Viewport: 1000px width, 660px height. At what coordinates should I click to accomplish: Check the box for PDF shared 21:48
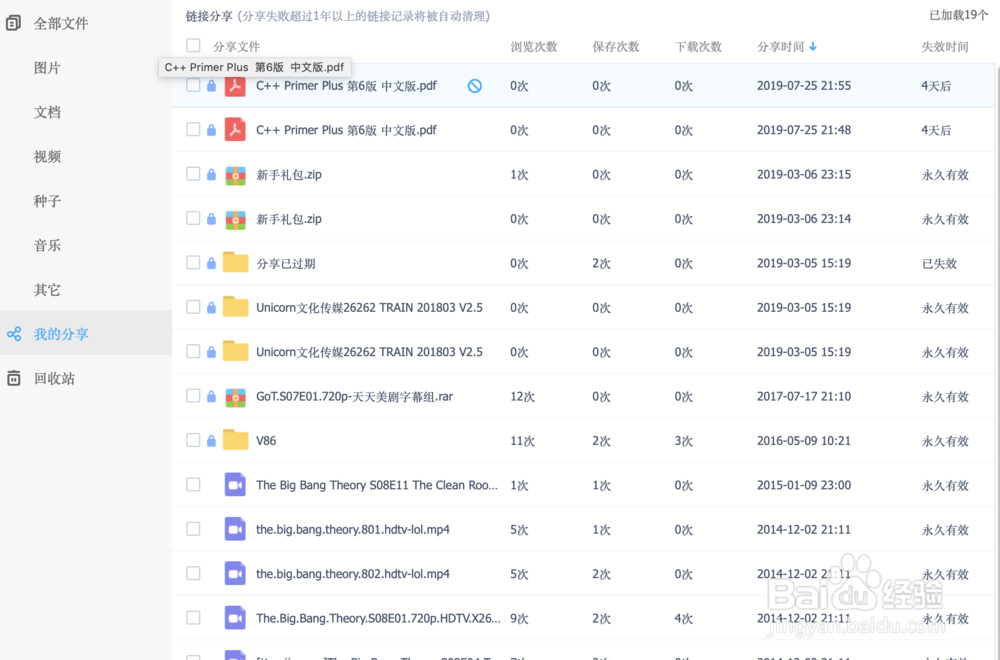pos(193,129)
